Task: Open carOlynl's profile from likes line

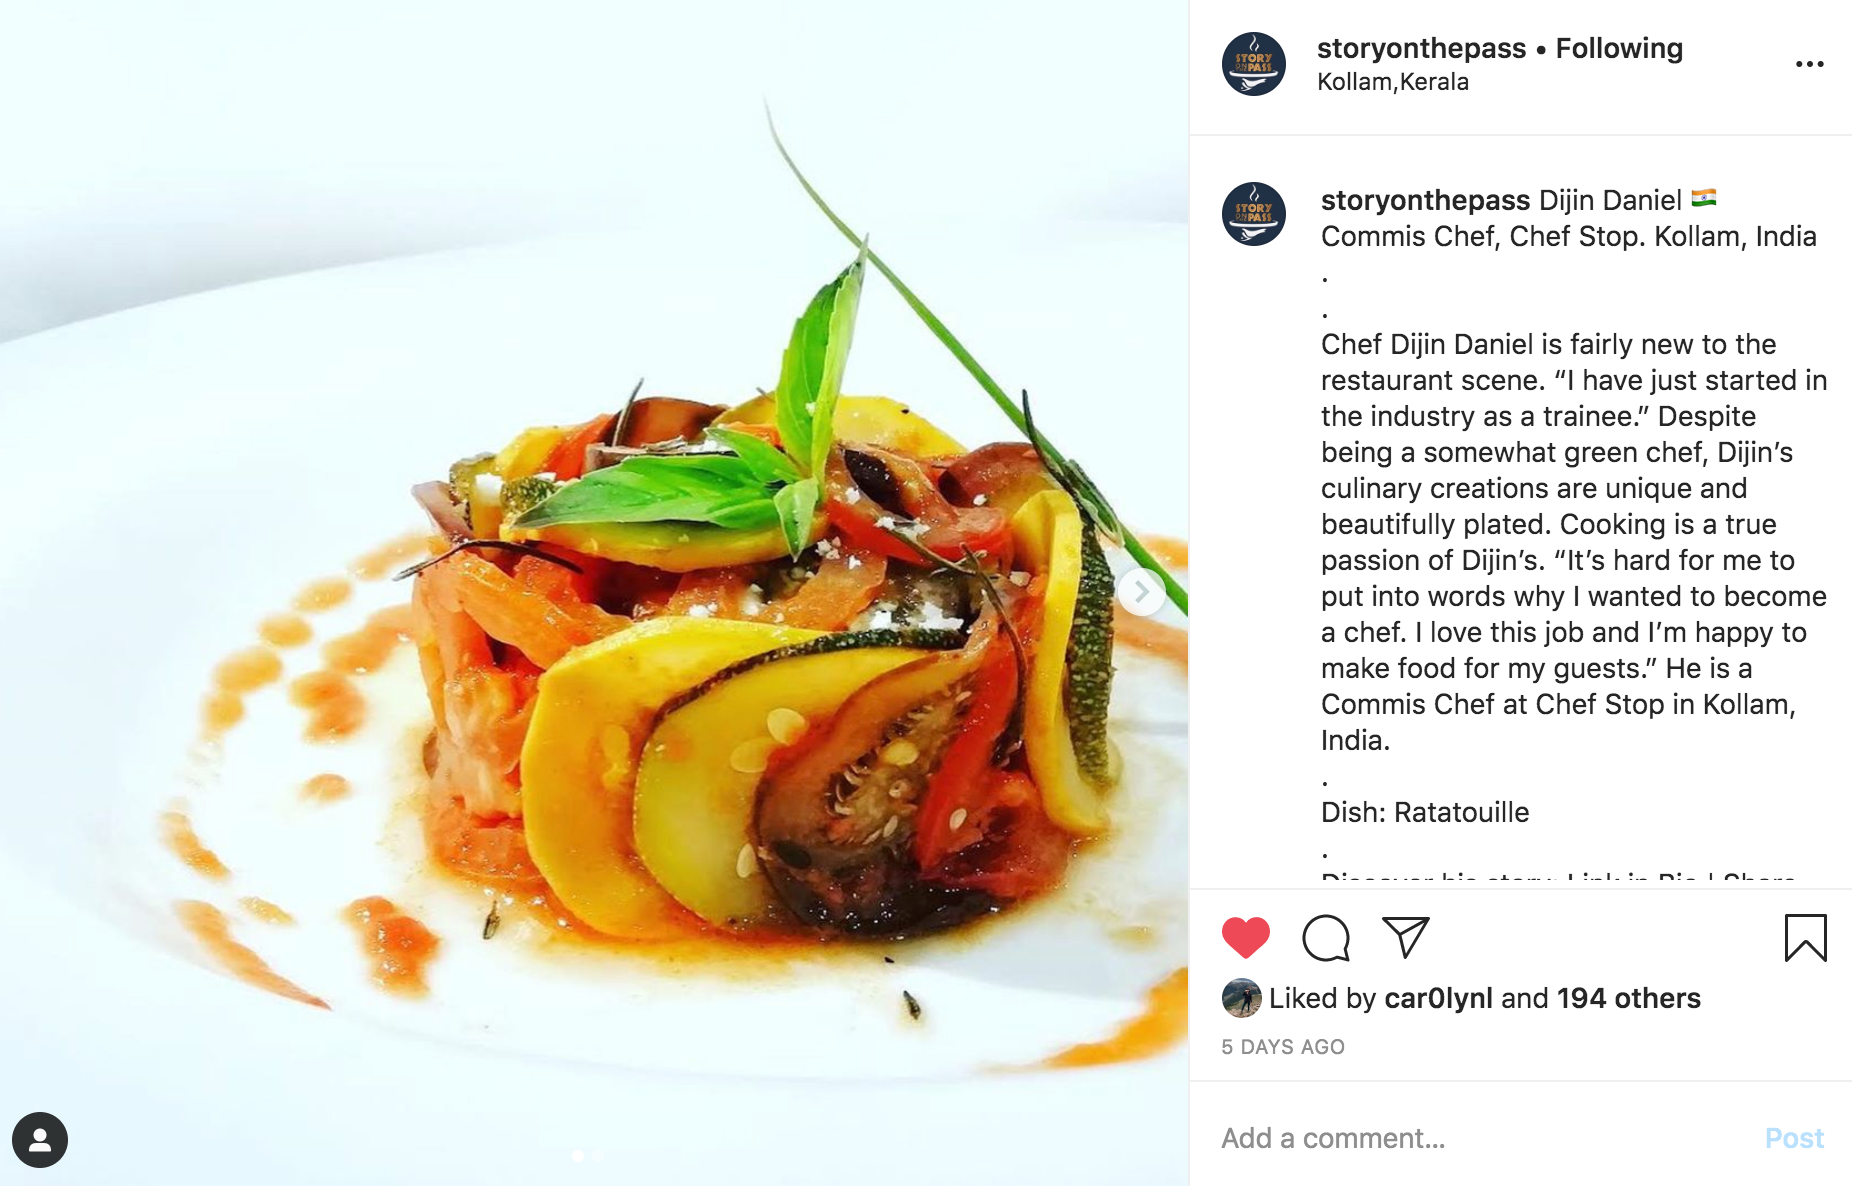Action: [1438, 998]
